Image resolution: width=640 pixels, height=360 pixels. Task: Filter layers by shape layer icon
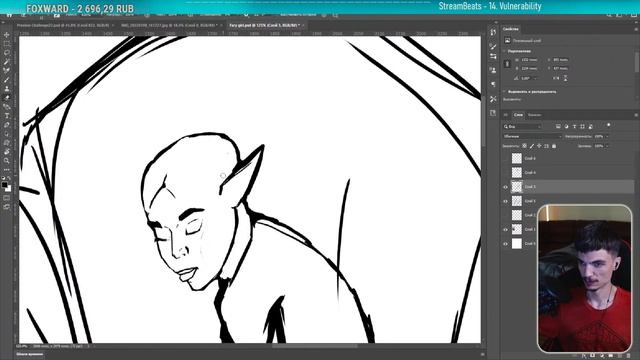click(x=582, y=127)
